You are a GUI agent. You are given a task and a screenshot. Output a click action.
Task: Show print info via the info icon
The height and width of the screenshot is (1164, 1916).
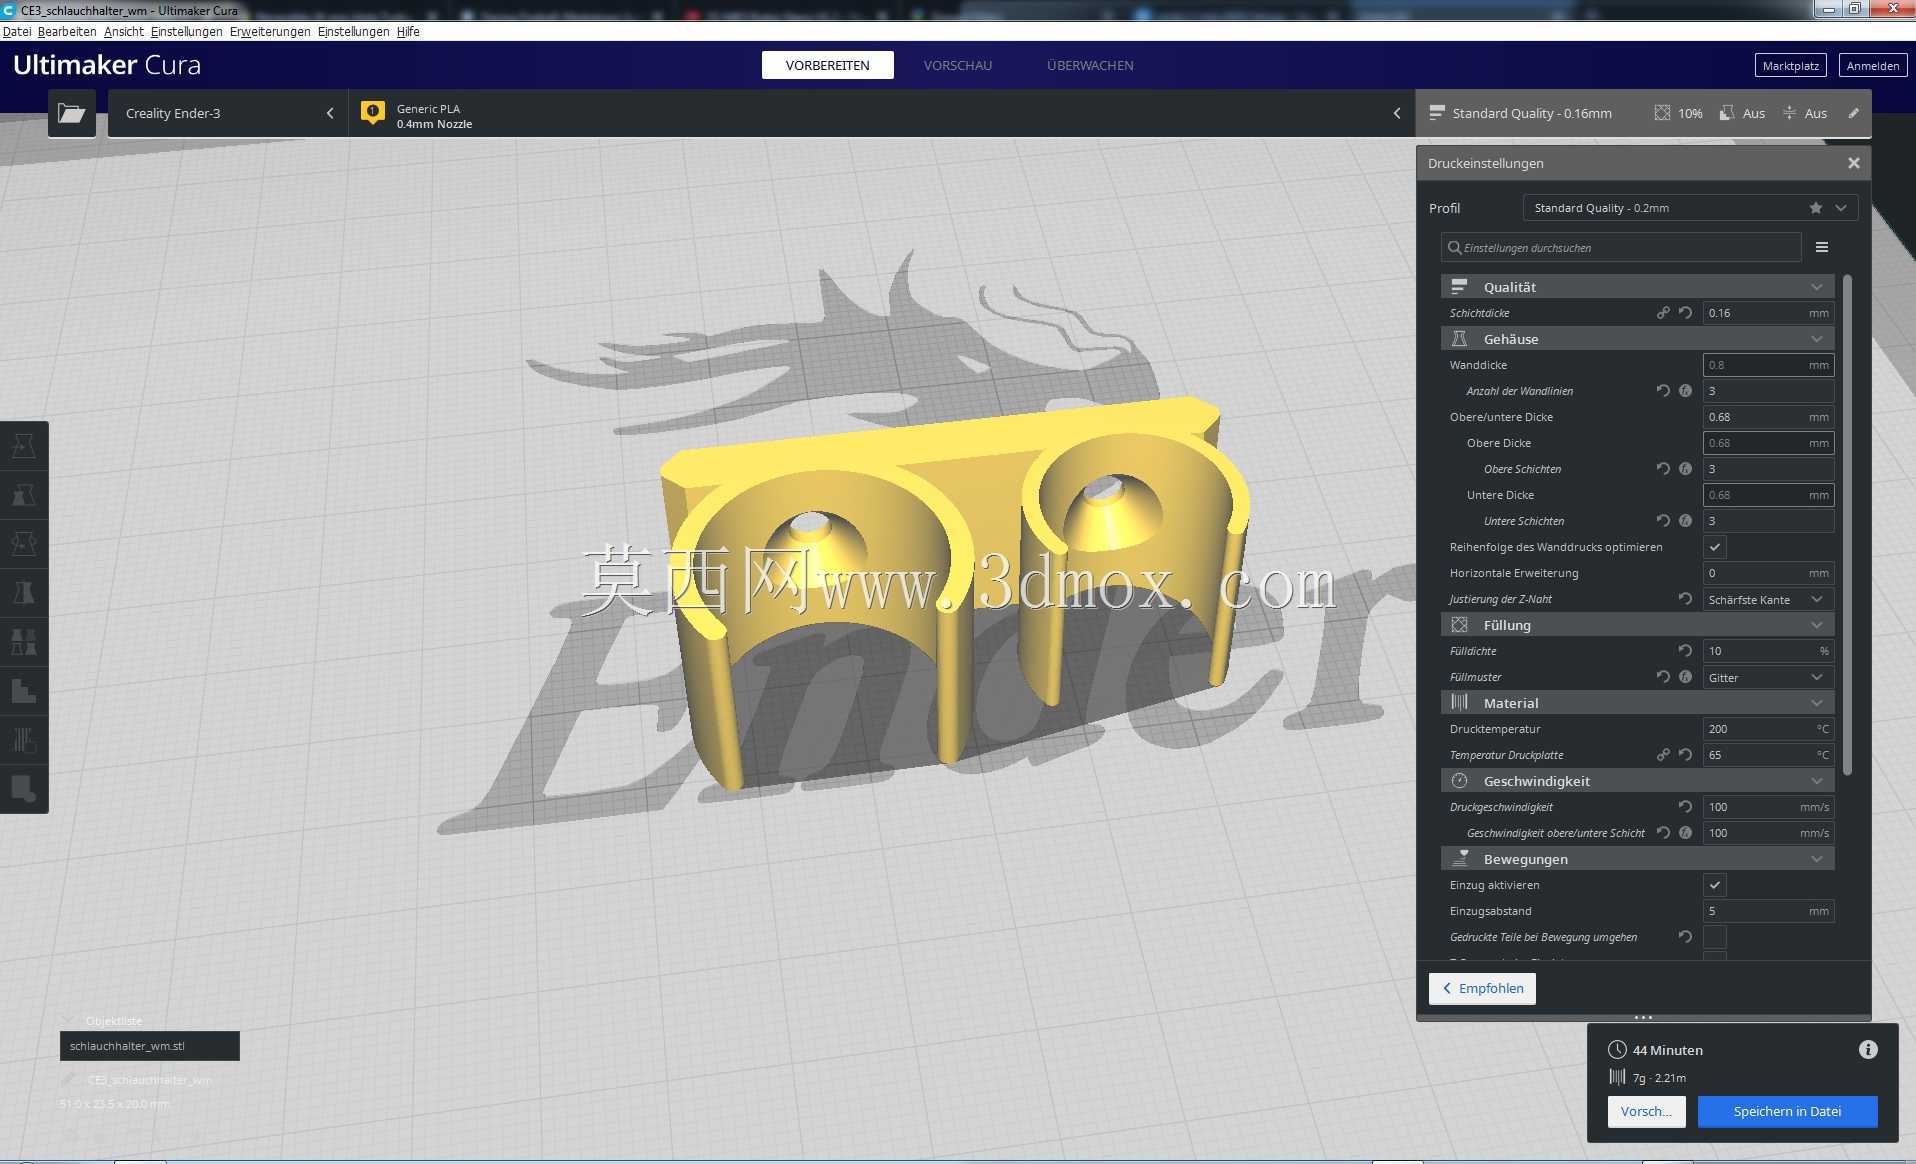click(1868, 1050)
